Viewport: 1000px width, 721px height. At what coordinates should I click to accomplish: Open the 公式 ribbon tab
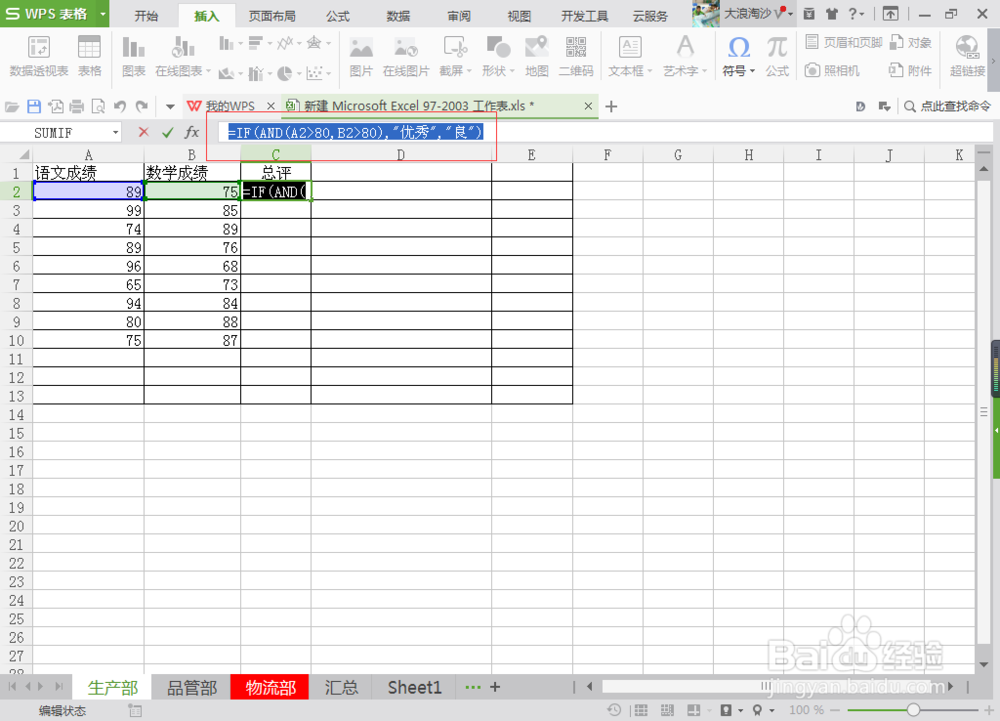click(x=338, y=16)
